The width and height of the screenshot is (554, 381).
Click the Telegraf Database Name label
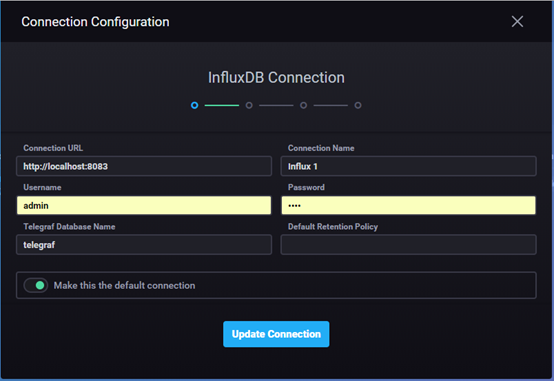coord(69,227)
